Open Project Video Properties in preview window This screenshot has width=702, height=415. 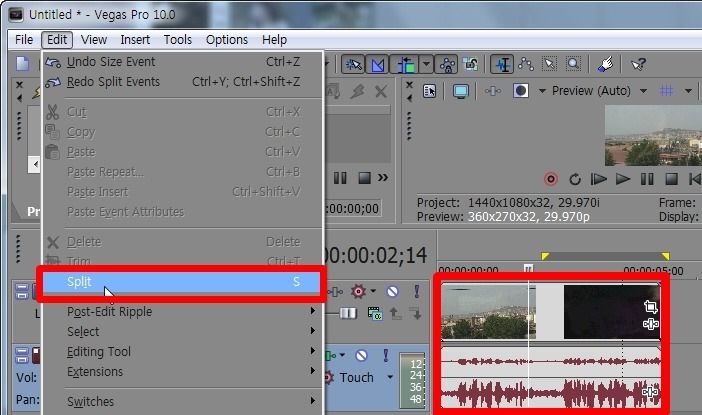[429, 91]
